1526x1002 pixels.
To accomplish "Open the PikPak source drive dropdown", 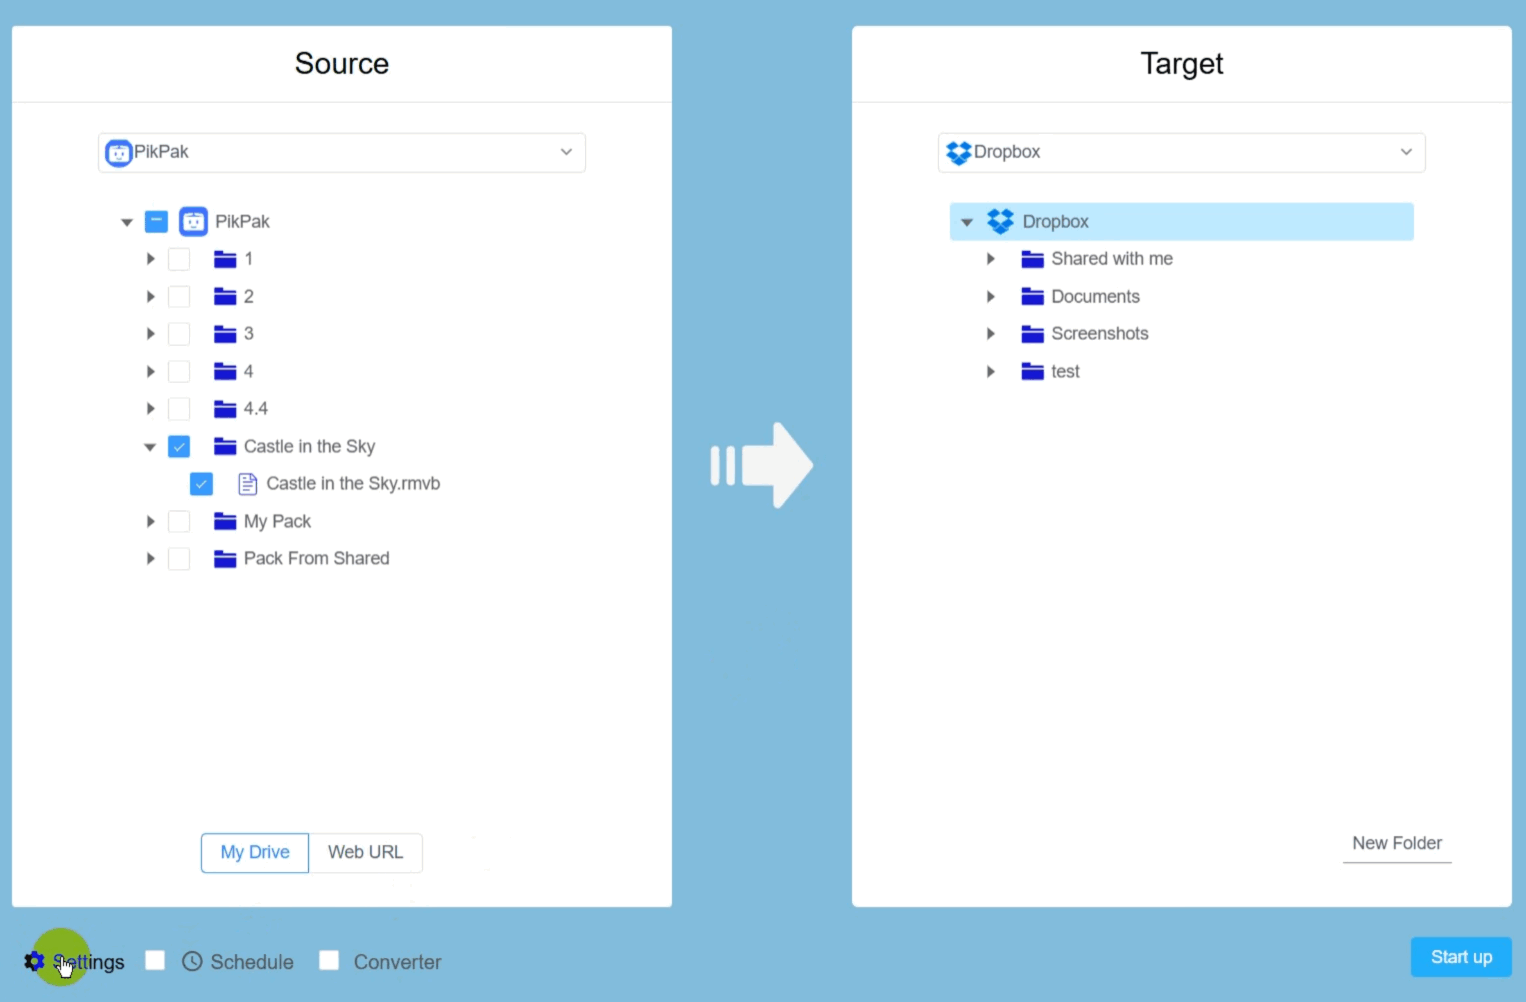I will (342, 153).
